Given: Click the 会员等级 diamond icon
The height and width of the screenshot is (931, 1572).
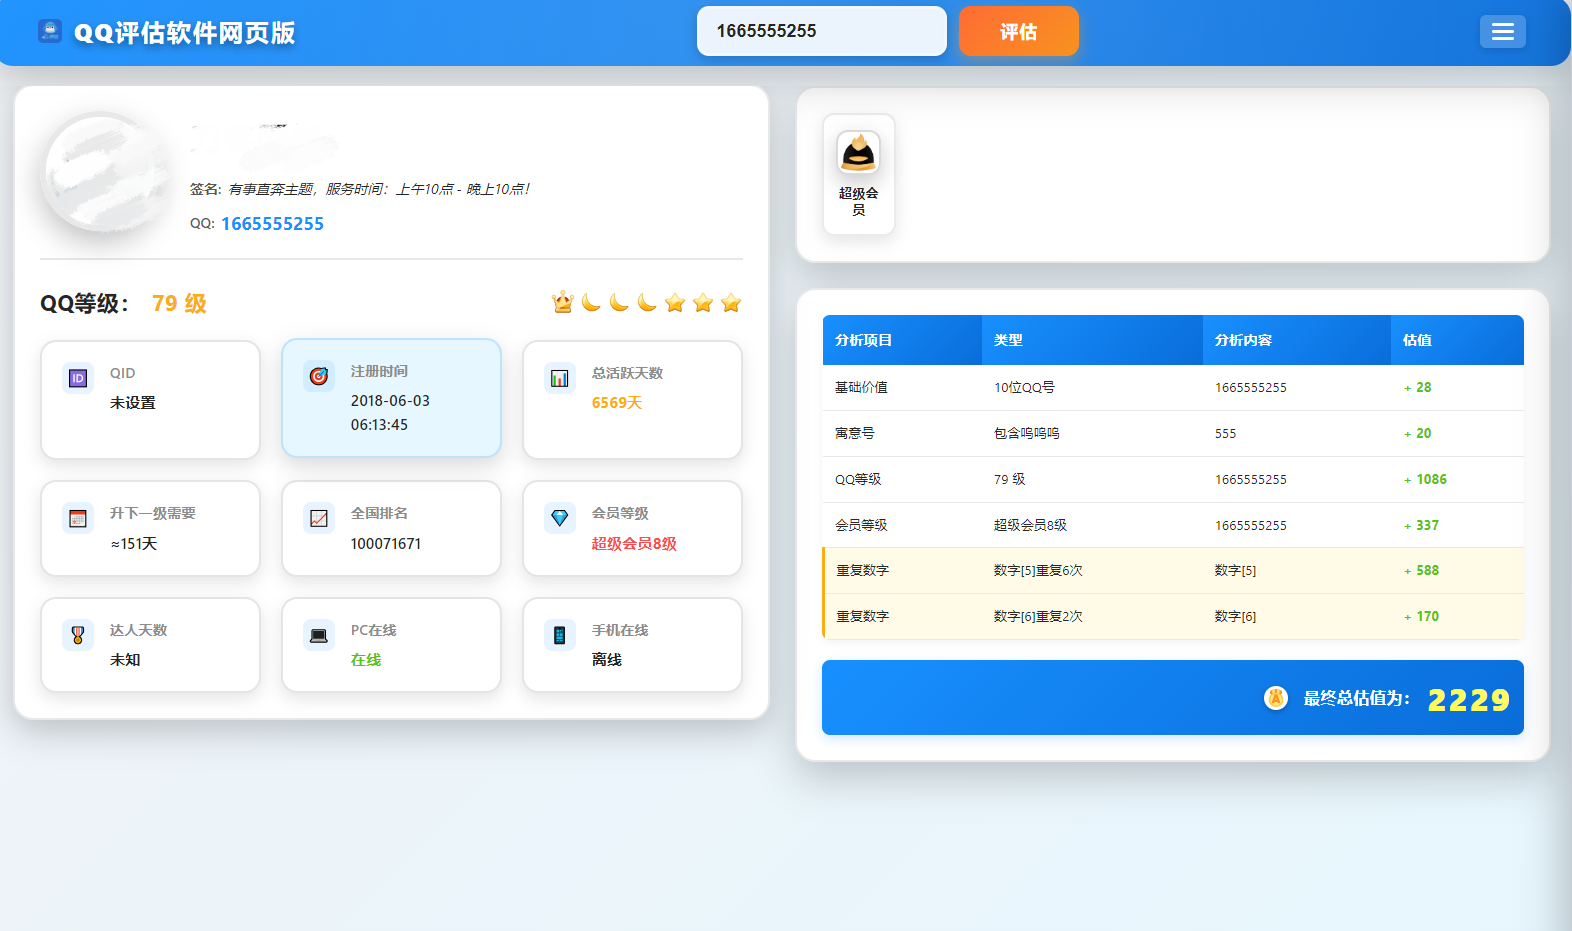Looking at the screenshot, I should click(x=560, y=518).
